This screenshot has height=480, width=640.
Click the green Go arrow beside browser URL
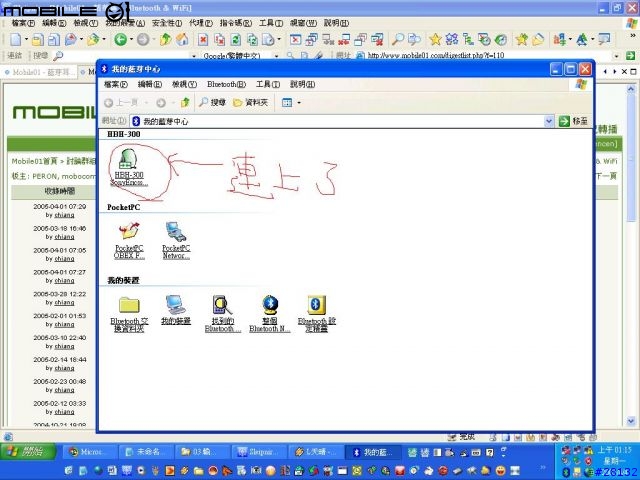[x=630, y=56]
